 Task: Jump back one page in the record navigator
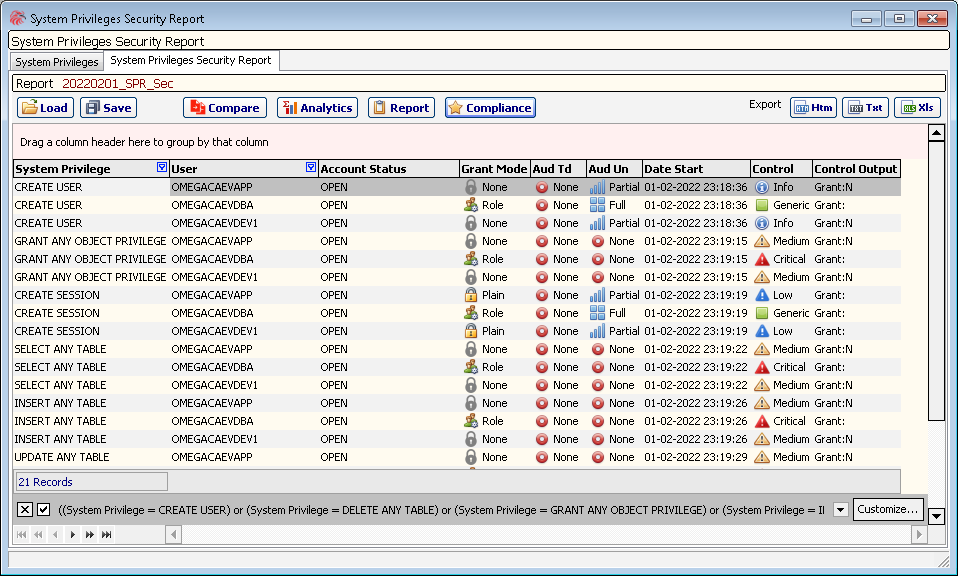[x=38, y=534]
